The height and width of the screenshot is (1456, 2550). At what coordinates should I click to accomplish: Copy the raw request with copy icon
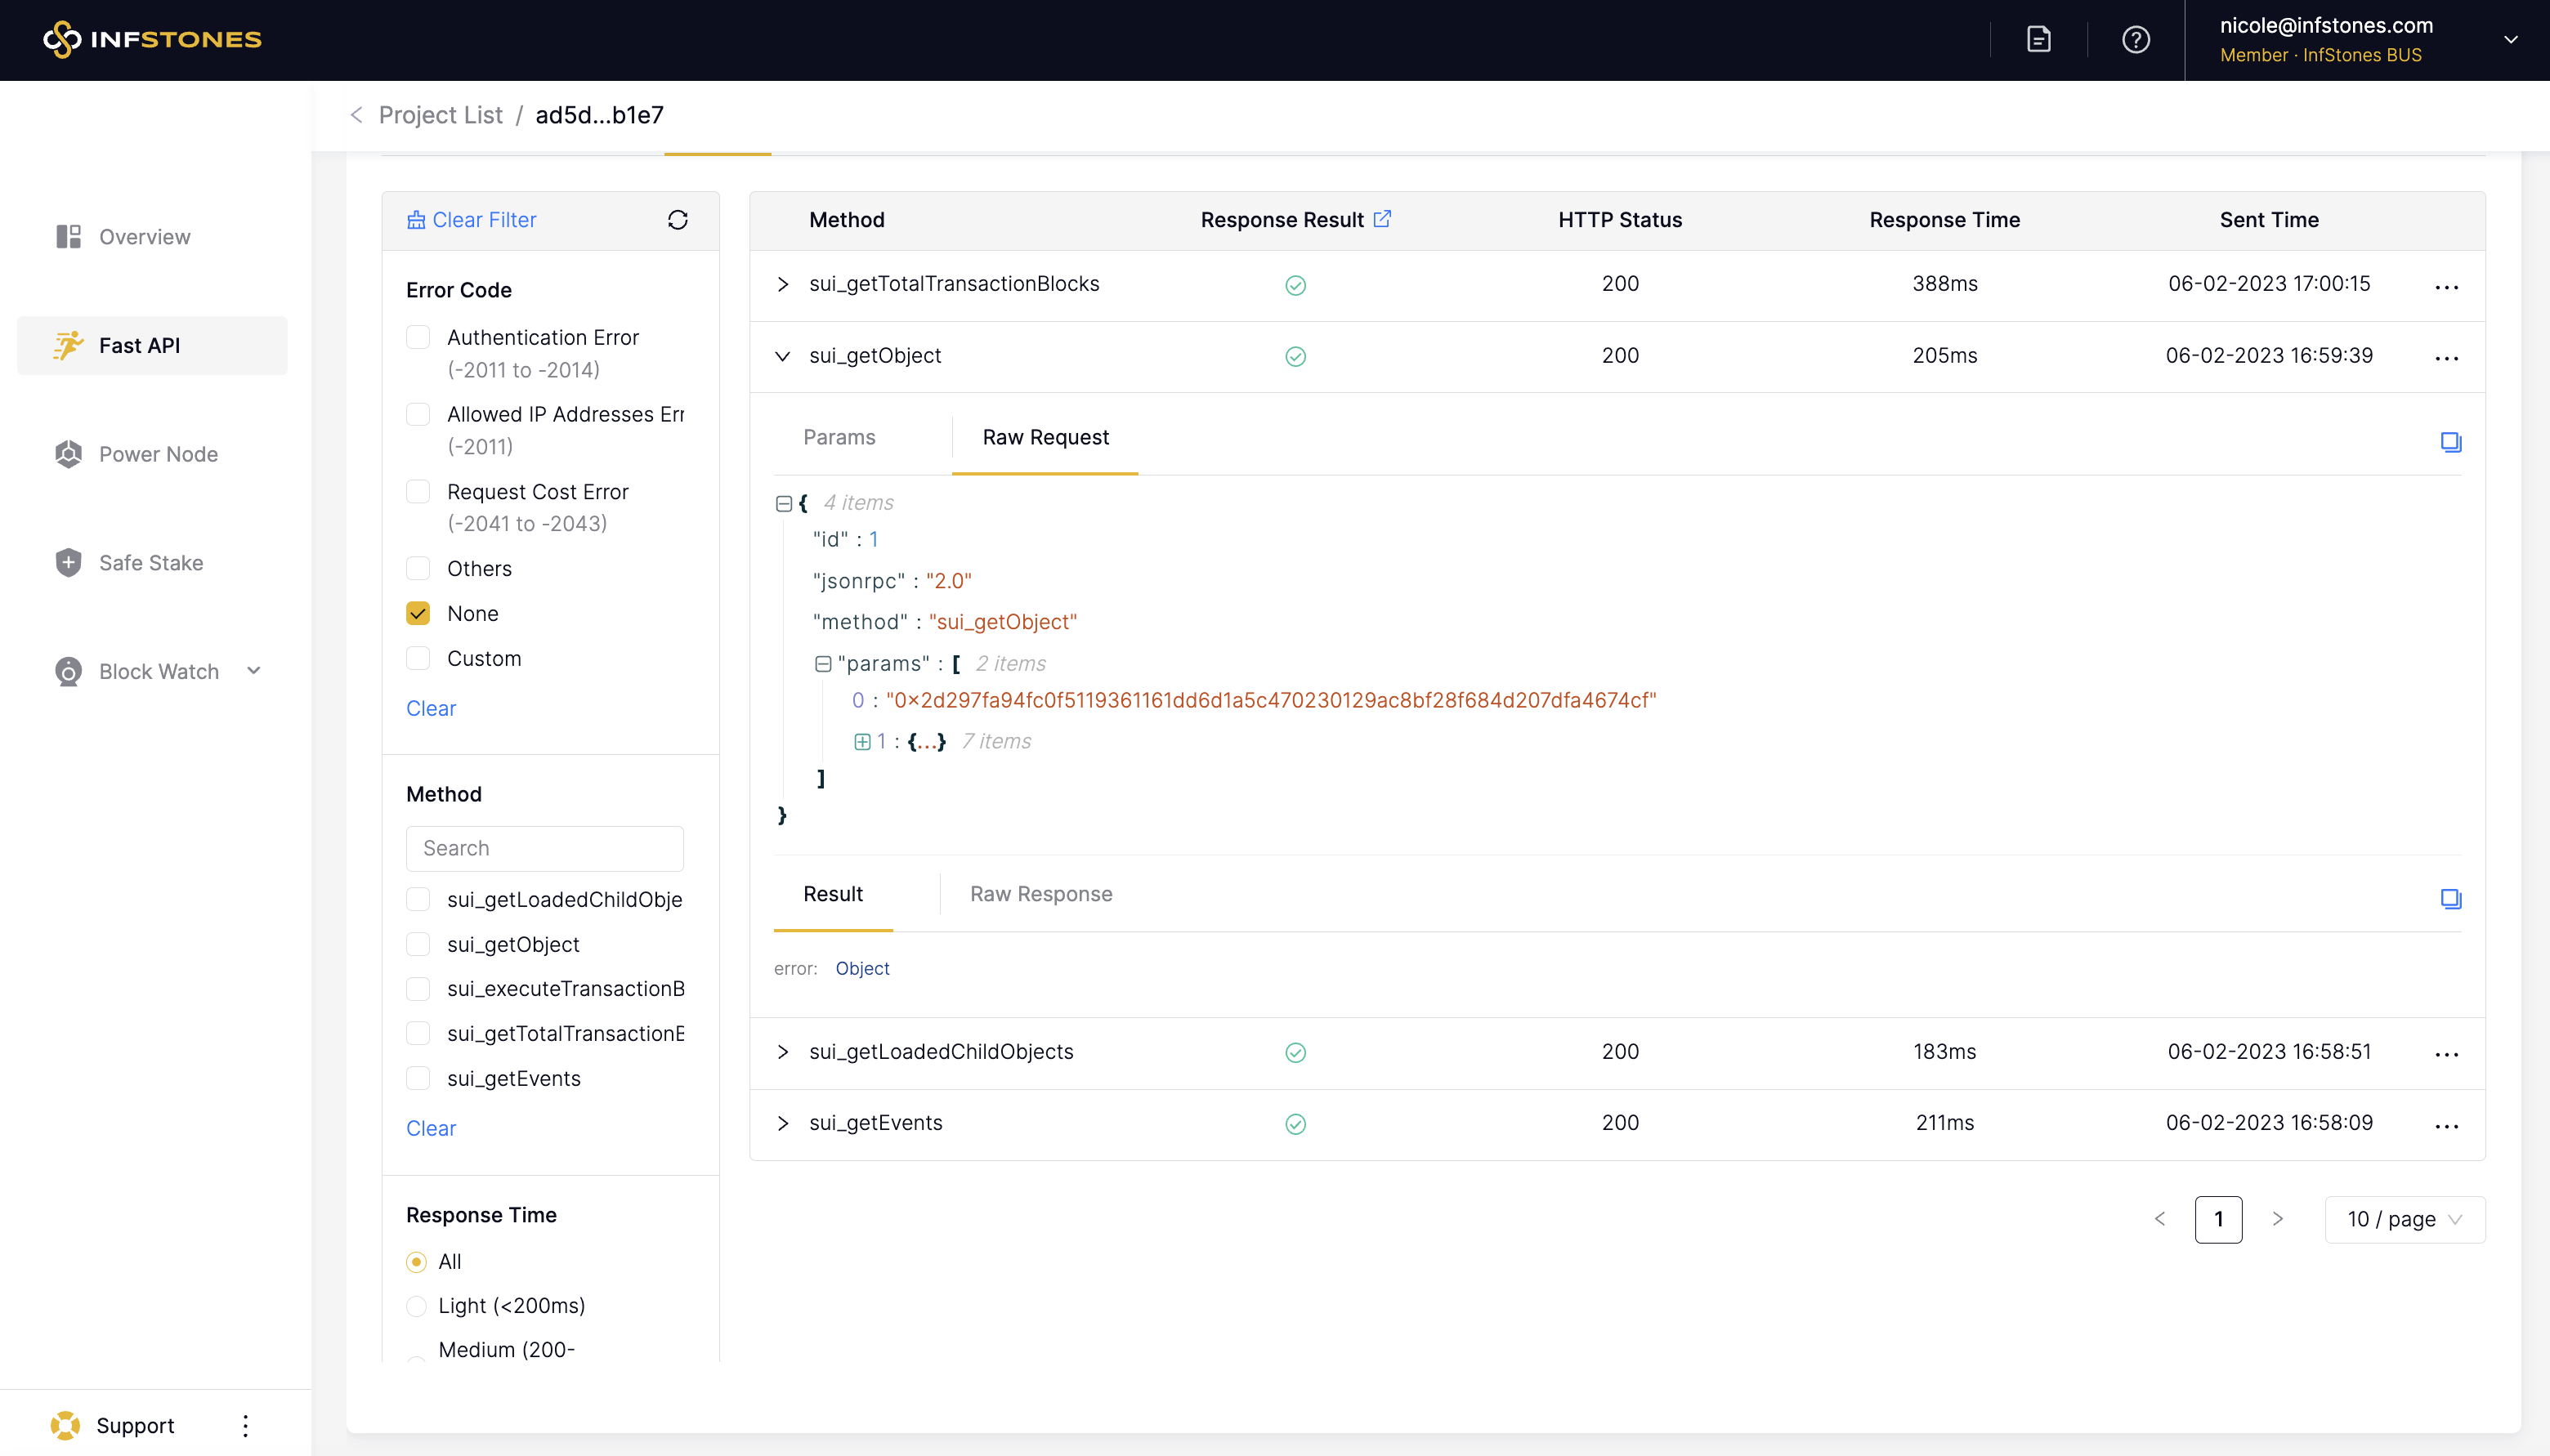[2450, 442]
